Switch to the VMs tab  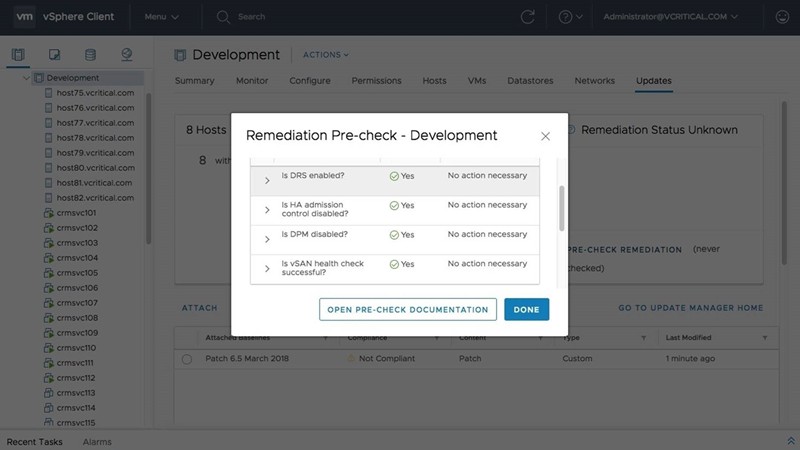[477, 81]
